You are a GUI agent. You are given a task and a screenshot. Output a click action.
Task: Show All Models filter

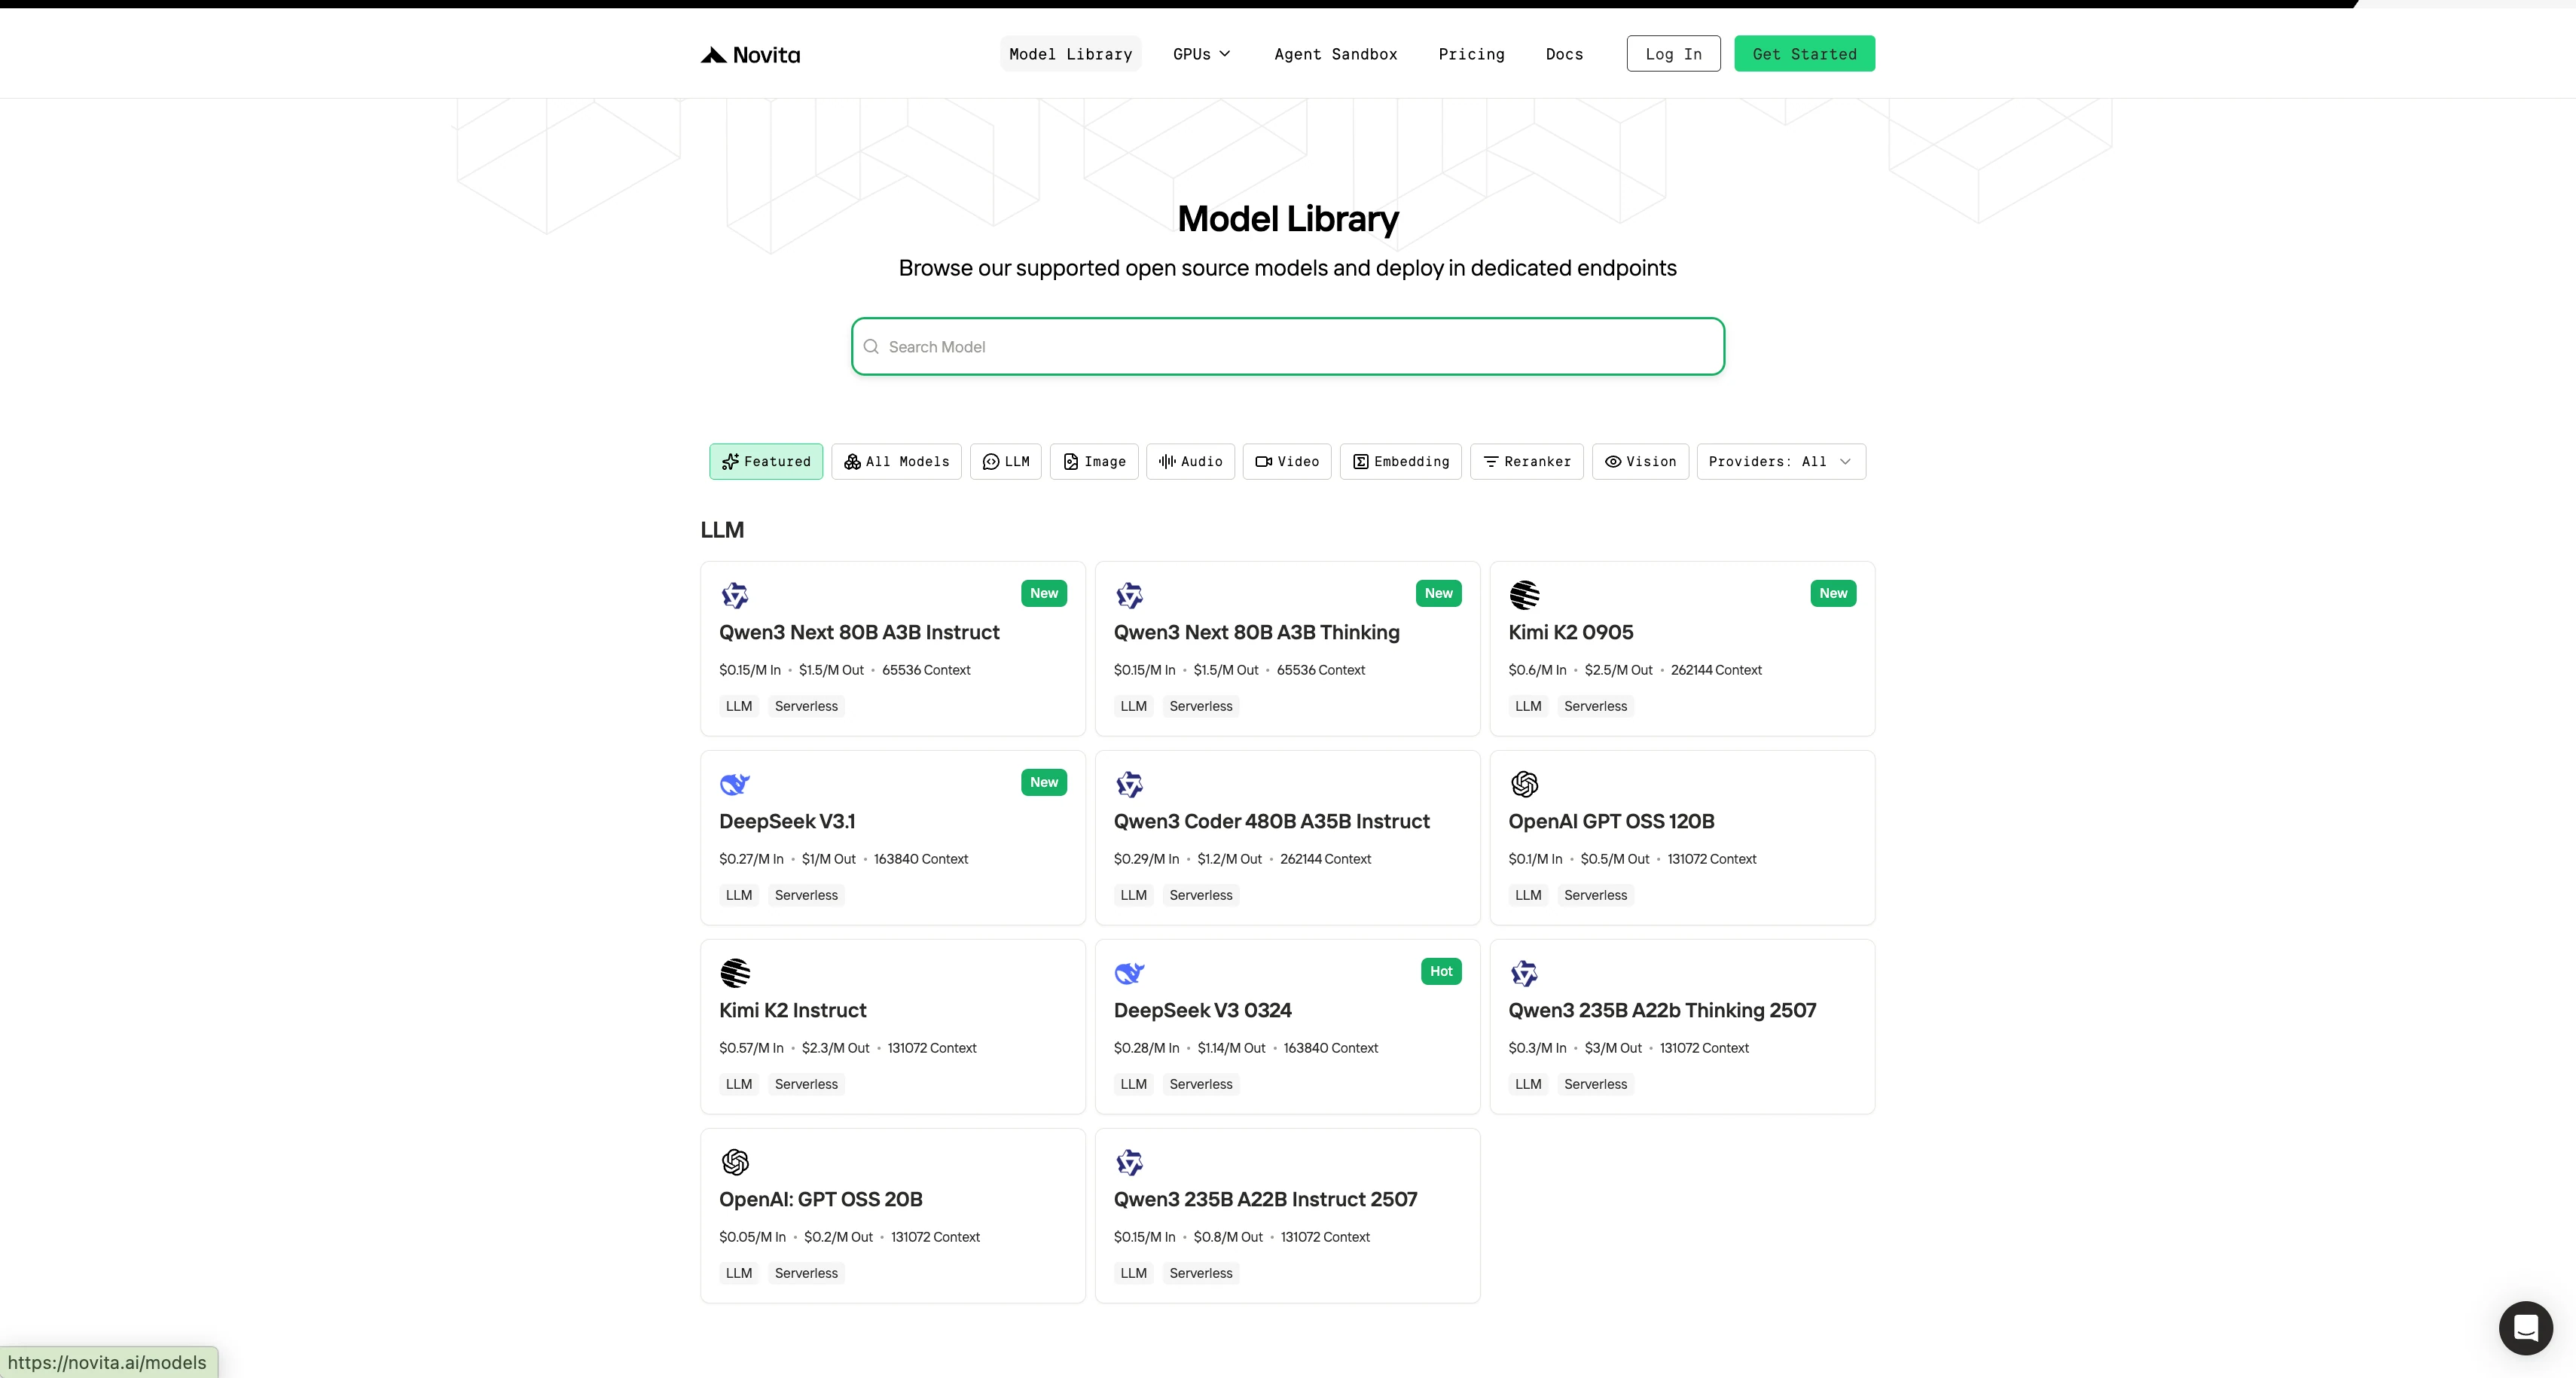coord(896,461)
